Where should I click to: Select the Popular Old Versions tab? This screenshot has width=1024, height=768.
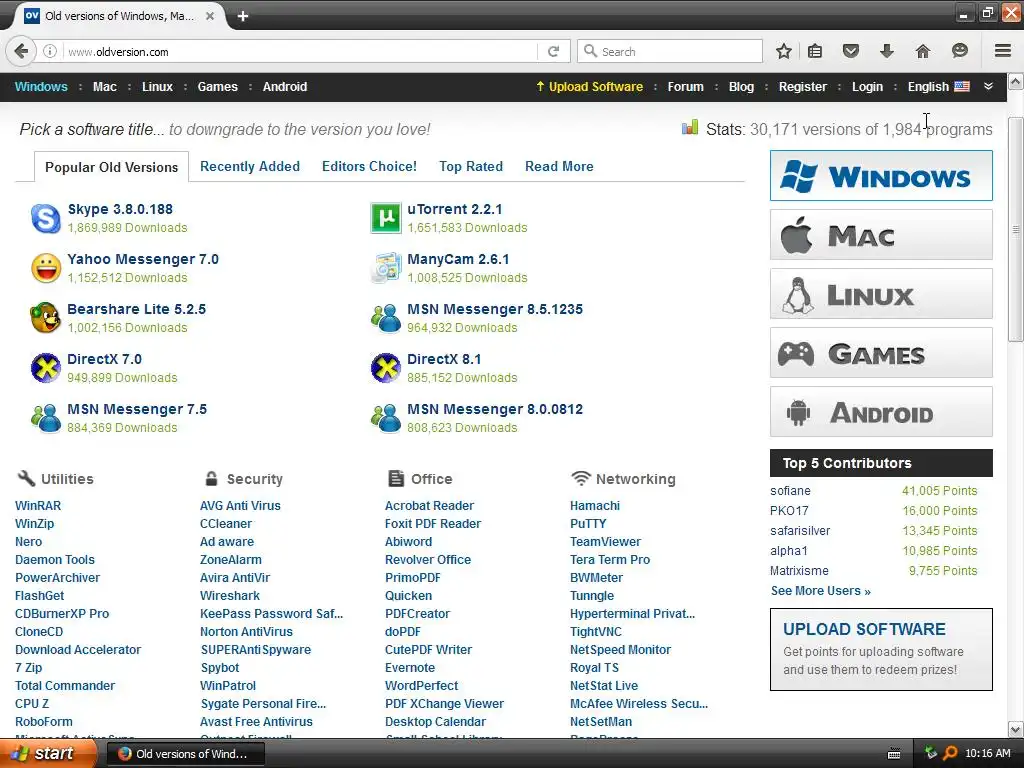(111, 167)
